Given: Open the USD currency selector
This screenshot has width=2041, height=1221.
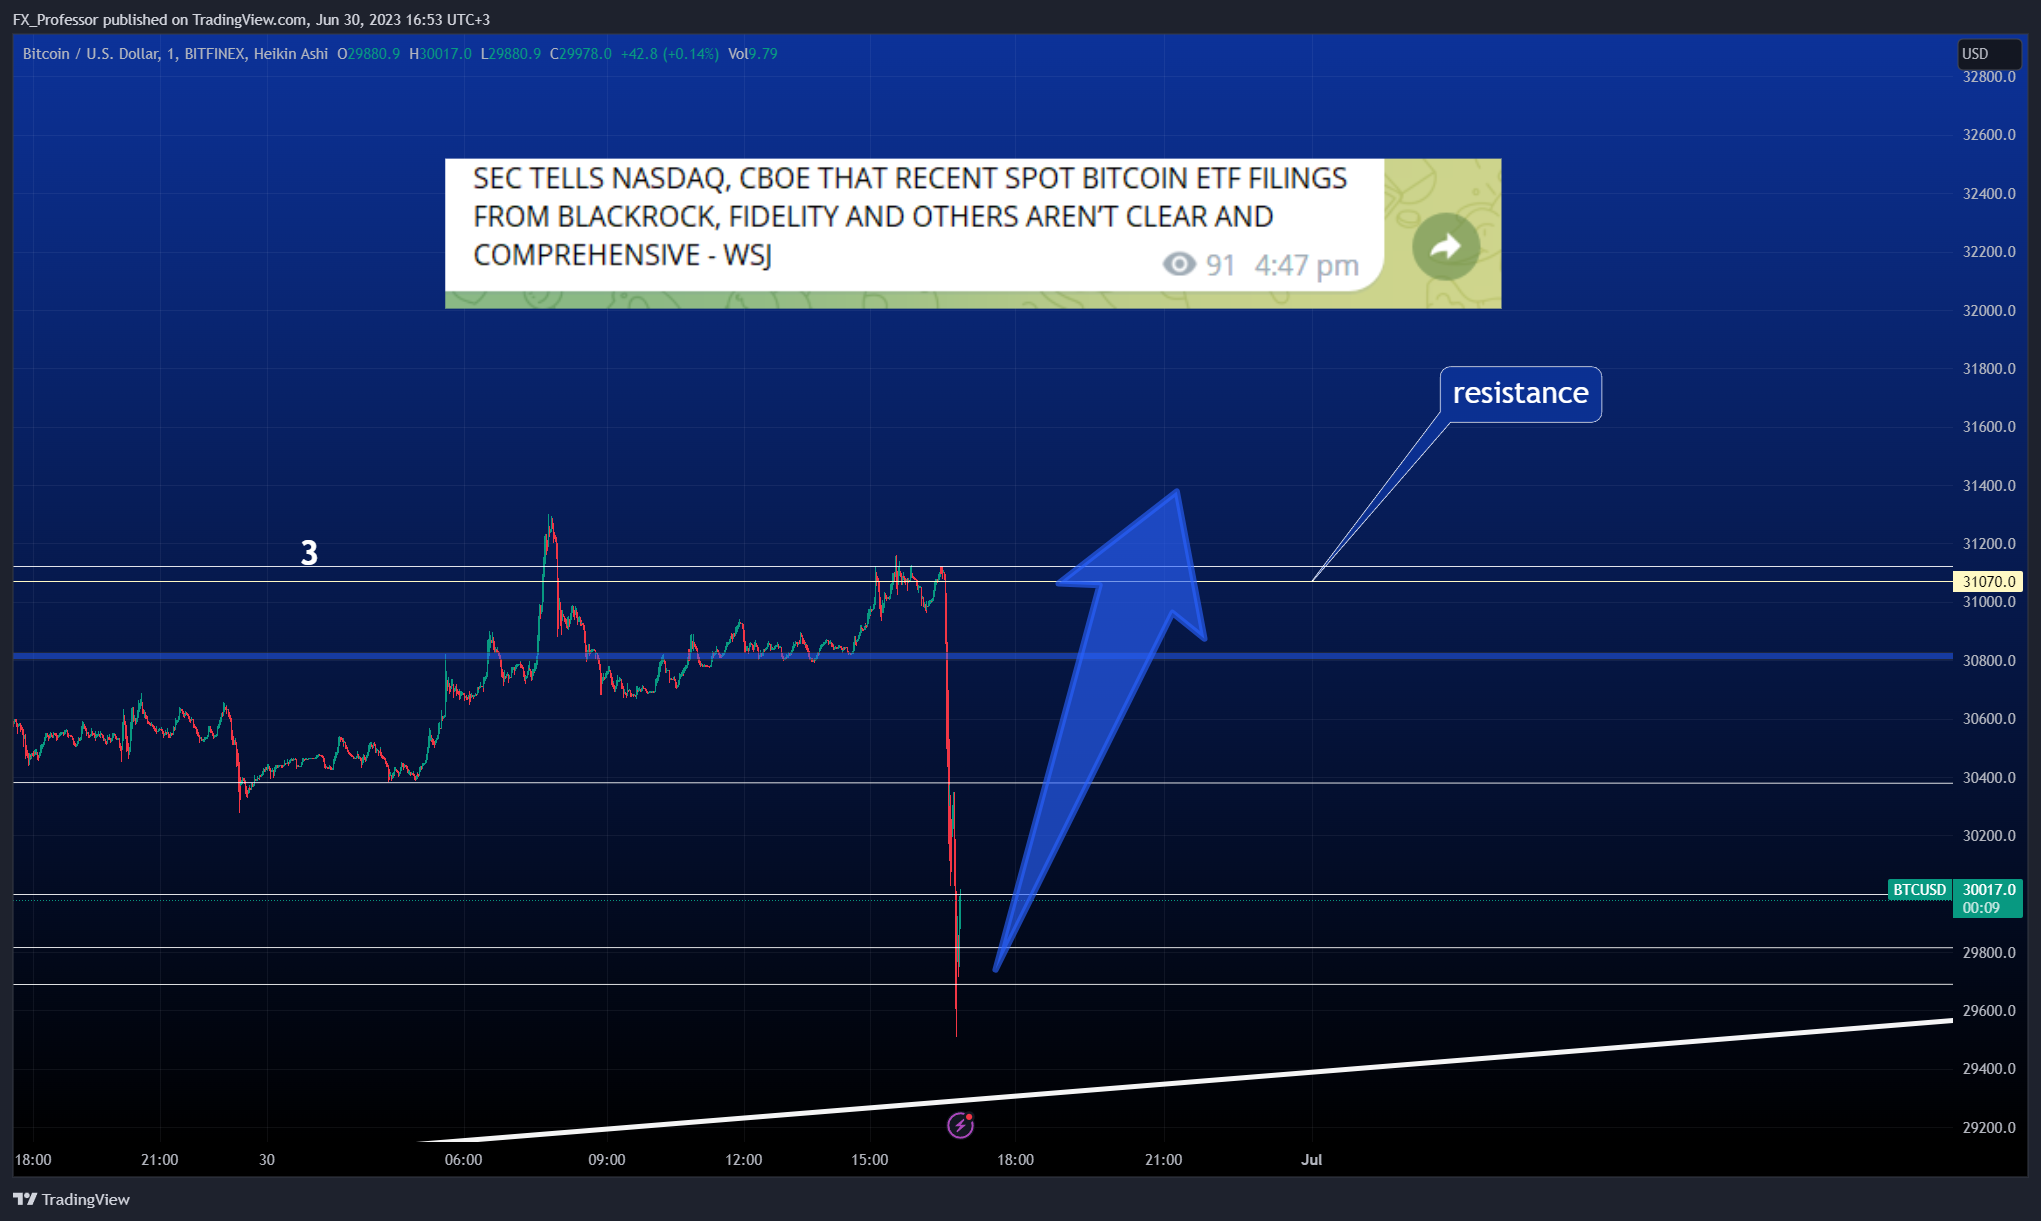Looking at the screenshot, I should [x=1989, y=53].
